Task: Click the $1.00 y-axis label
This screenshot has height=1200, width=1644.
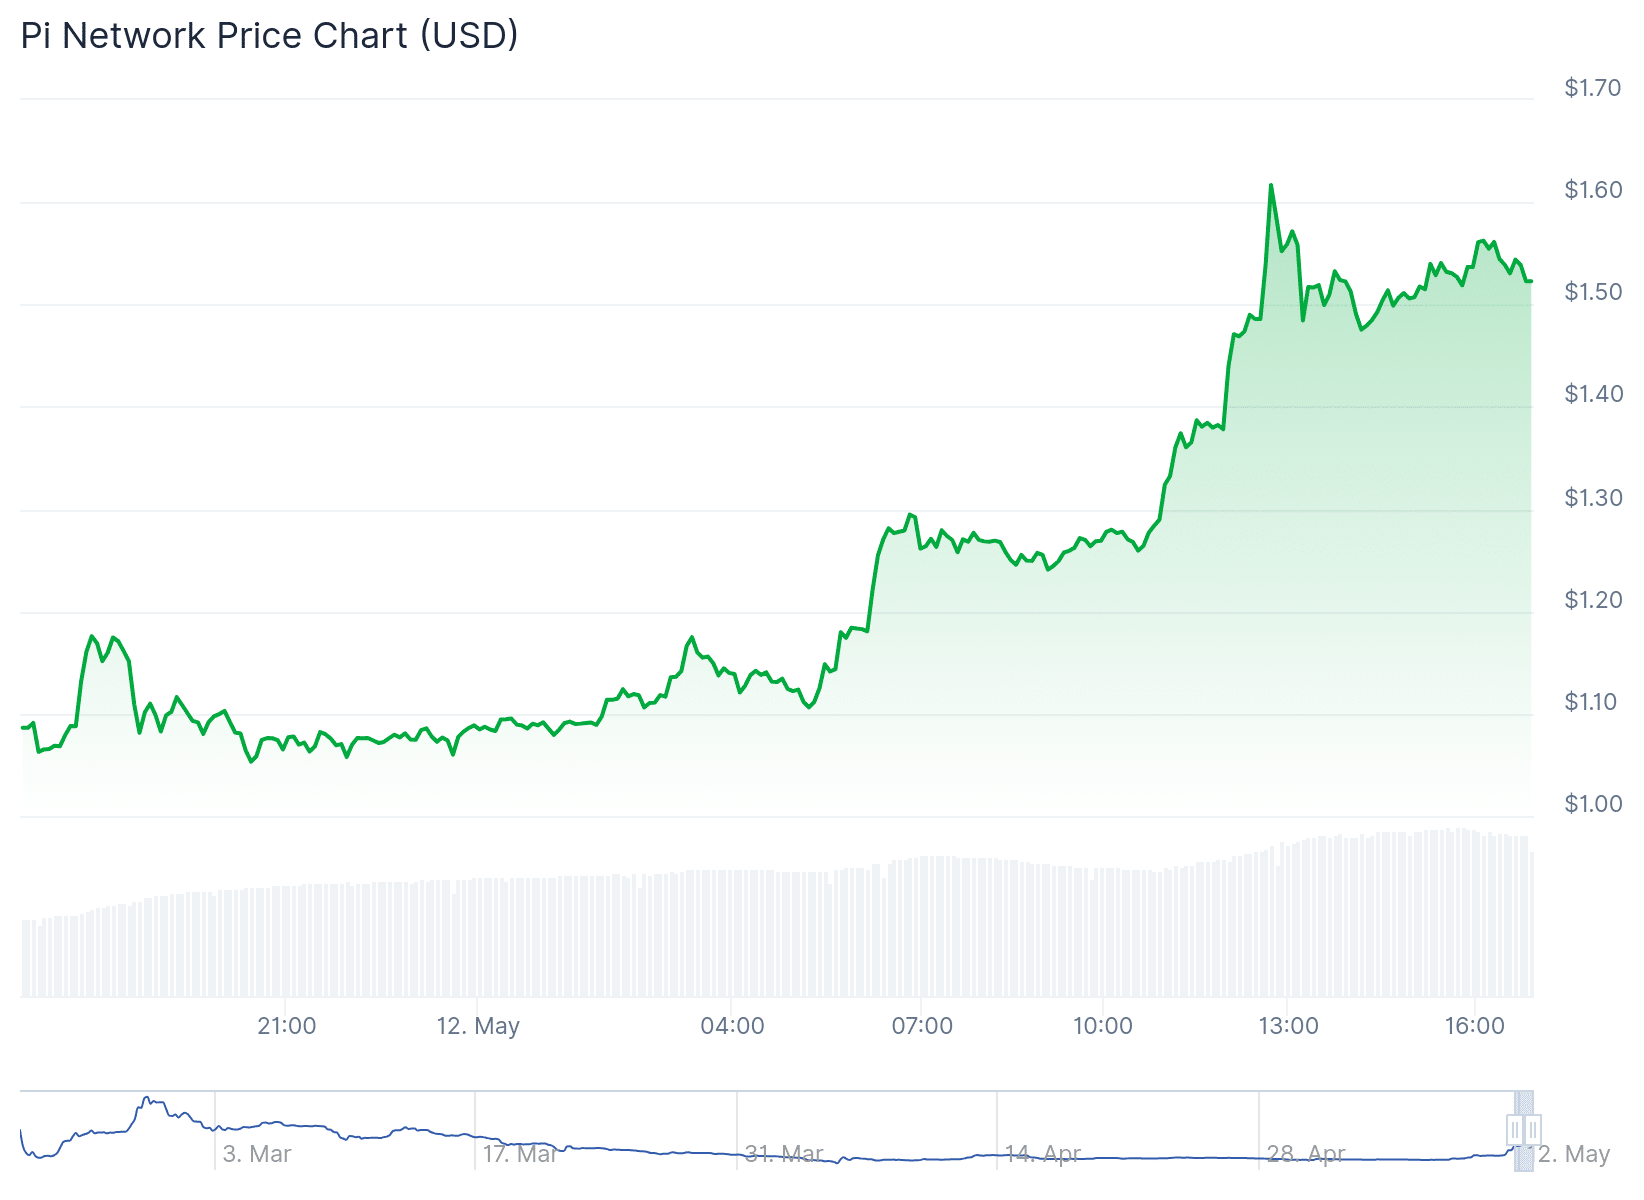Action: [x=1593, y=804]
